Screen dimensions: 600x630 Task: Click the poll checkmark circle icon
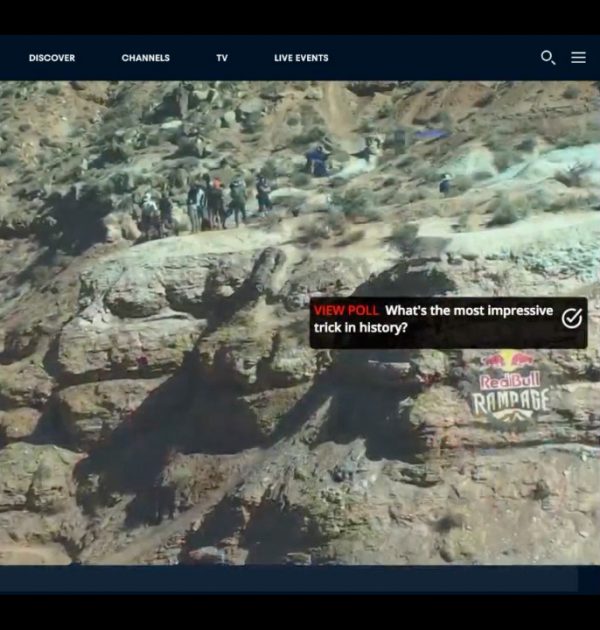[571, 318]
